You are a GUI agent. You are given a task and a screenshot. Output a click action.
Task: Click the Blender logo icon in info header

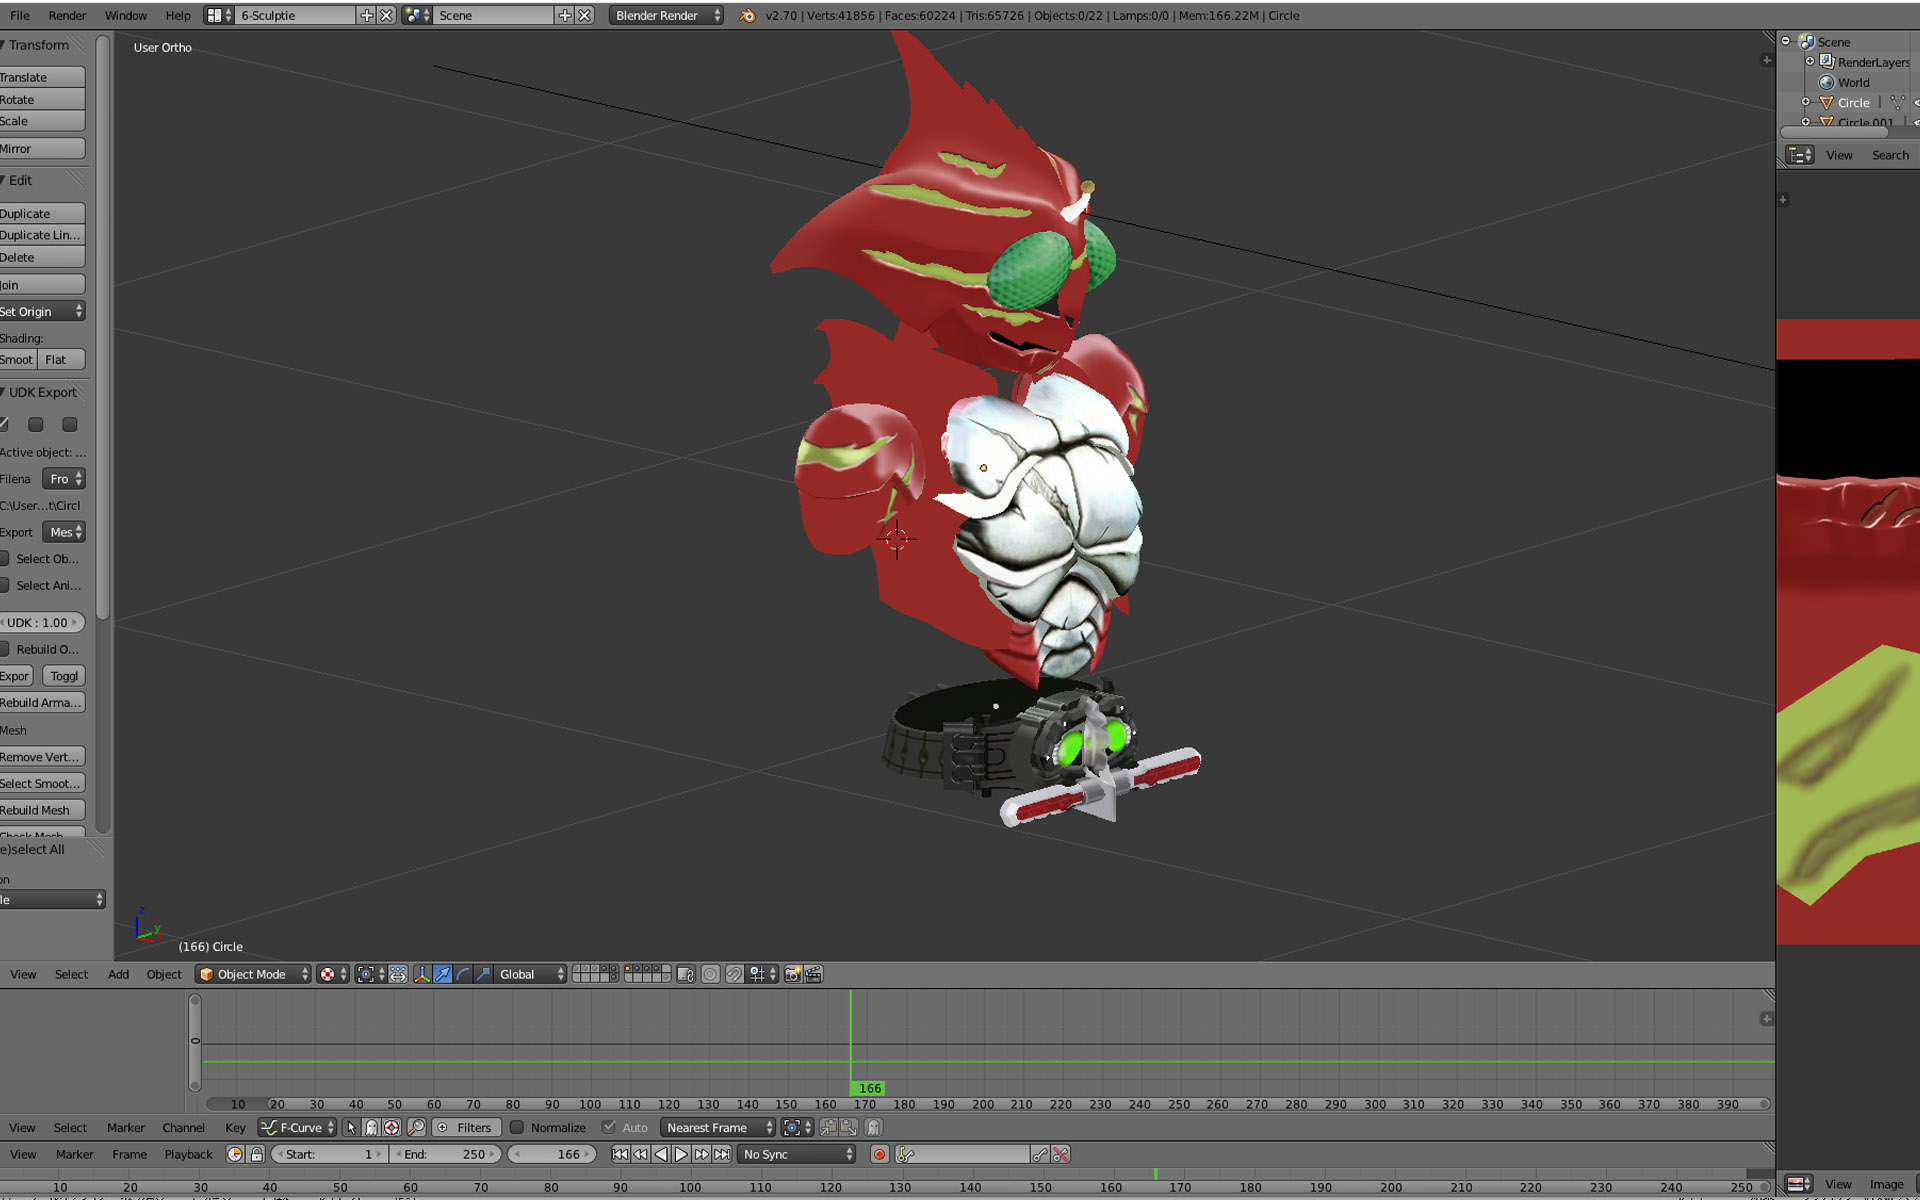click(x=747, y=15)
